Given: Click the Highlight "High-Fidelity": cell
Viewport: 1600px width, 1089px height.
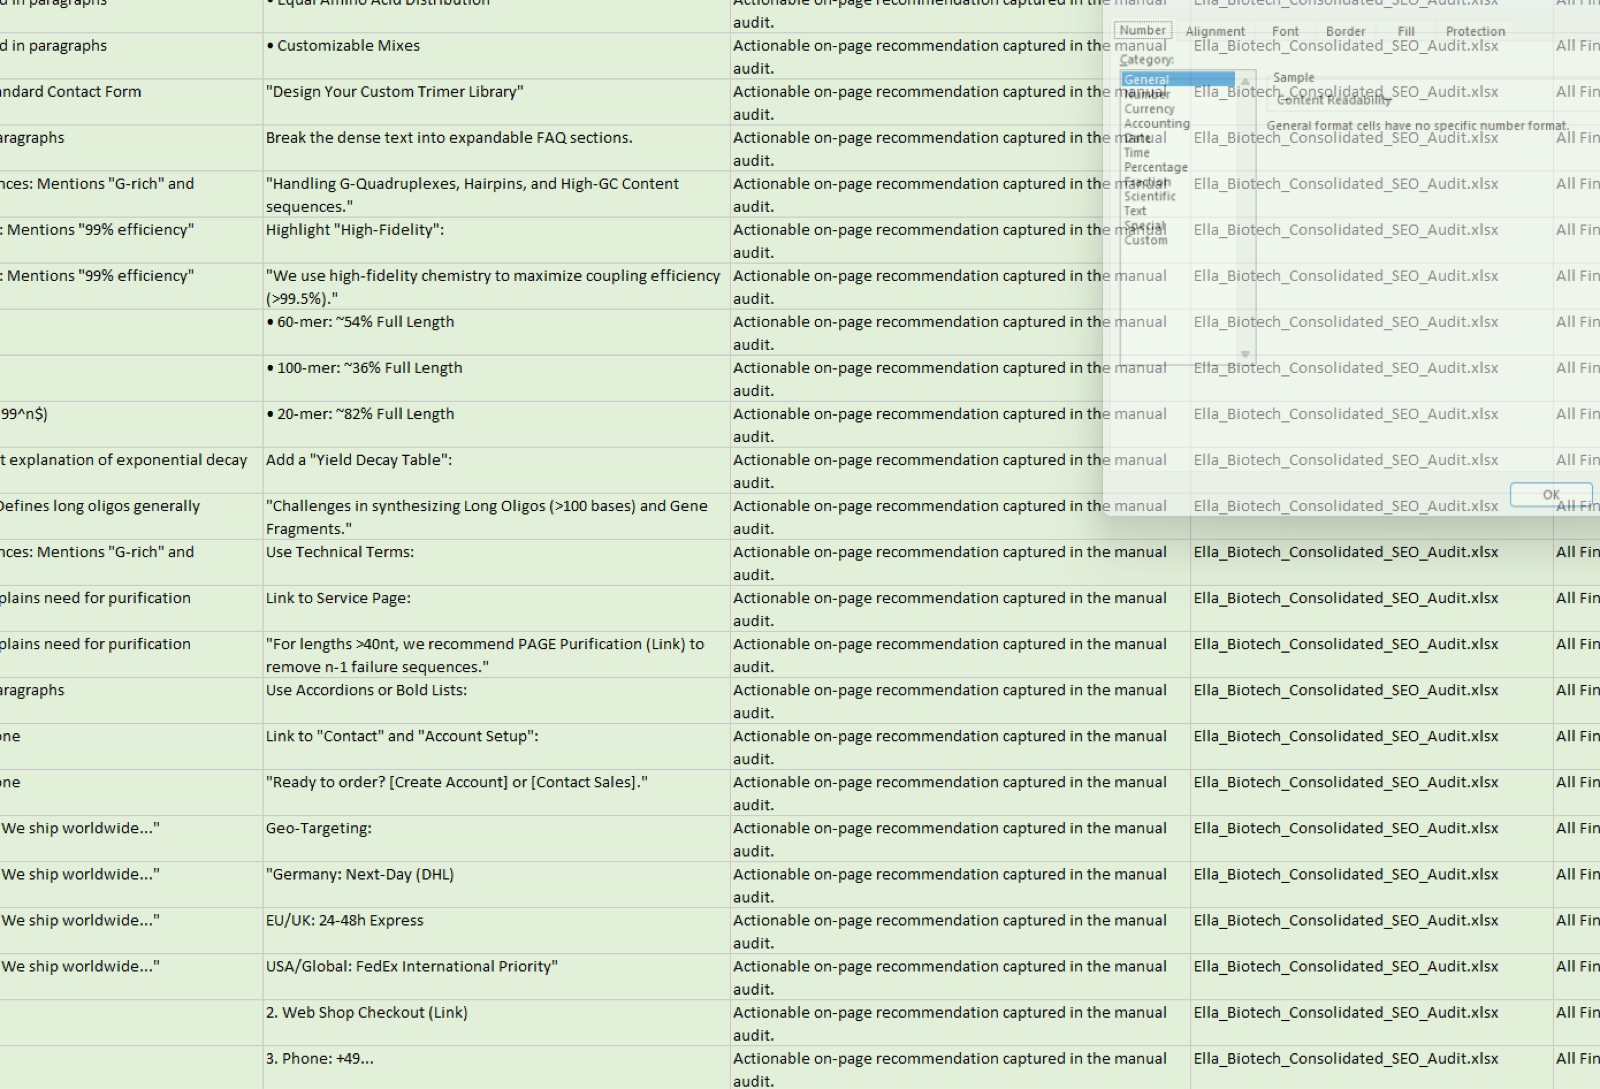Looking at the screenshot, I should point(496,241).
